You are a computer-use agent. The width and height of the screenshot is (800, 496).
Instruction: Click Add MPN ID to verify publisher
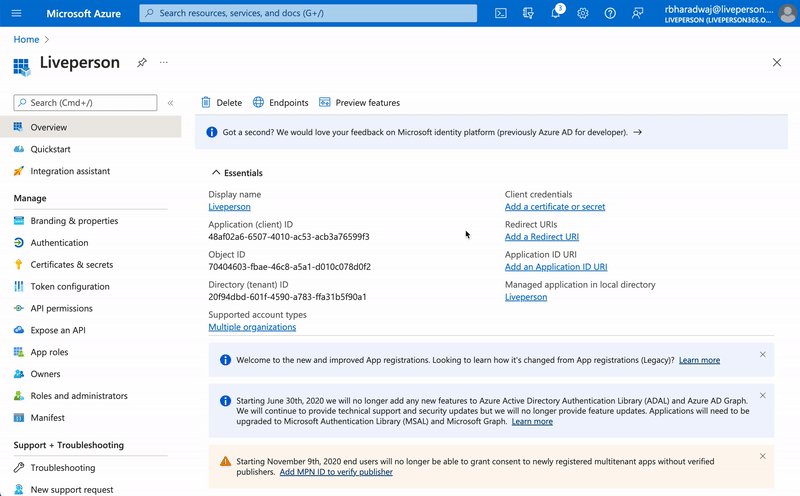(x=336, y=472)
